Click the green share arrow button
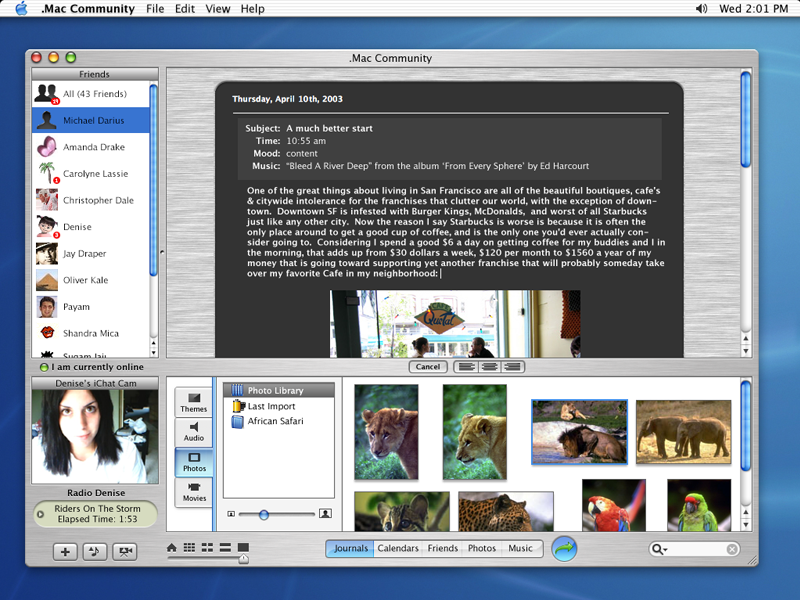 (564, 548)
